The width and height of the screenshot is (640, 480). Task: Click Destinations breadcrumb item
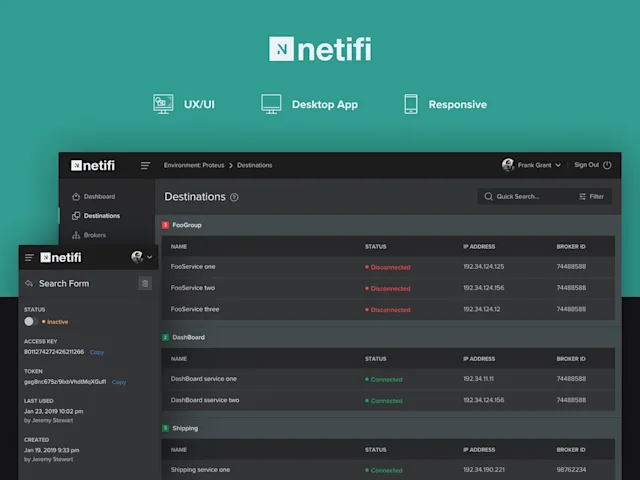tap(255, 165)
